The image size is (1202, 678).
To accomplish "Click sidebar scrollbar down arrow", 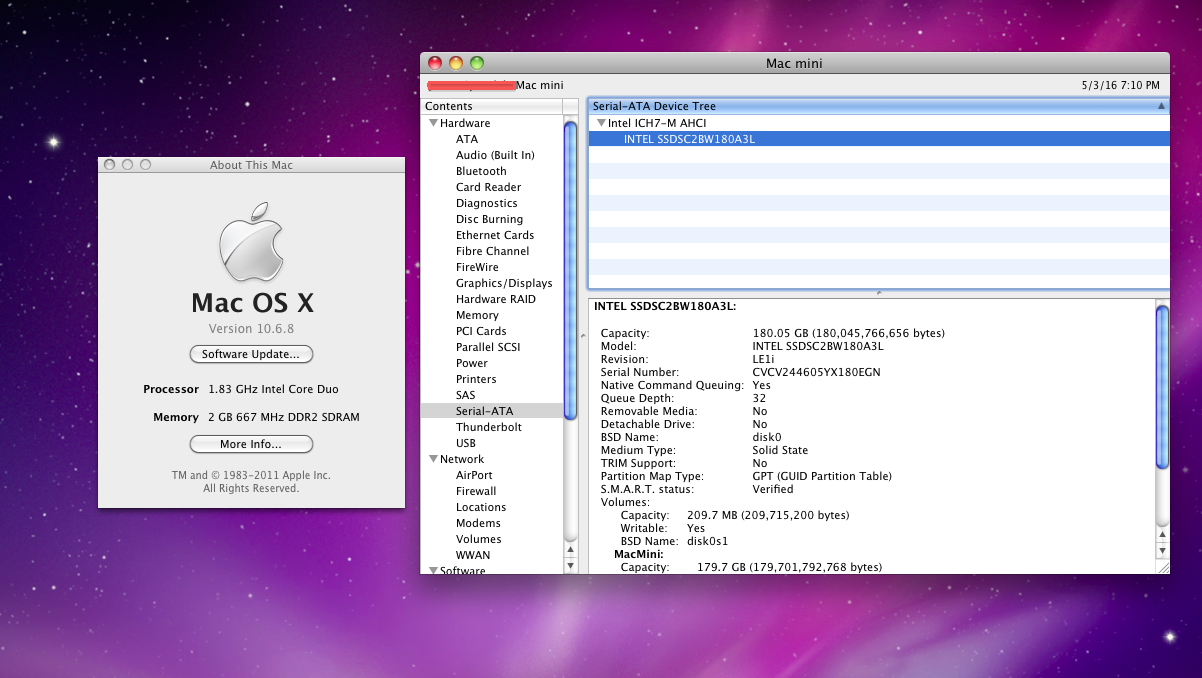I will (571, 566).
